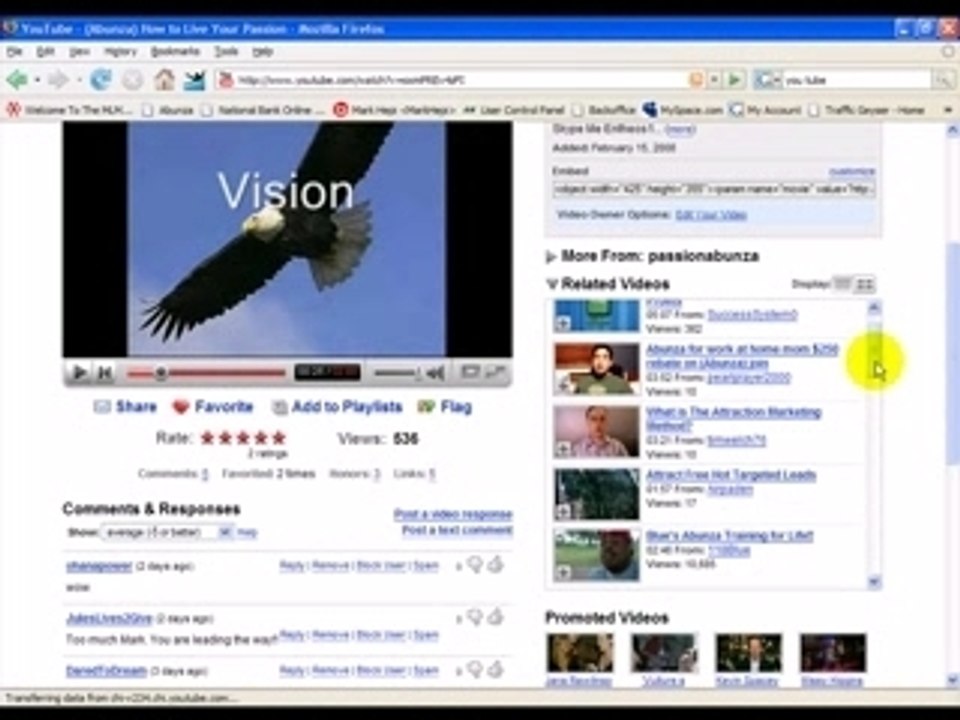The image size is (960, 720).
Task: Open the File menu
Action: click(x=14, y=52)
